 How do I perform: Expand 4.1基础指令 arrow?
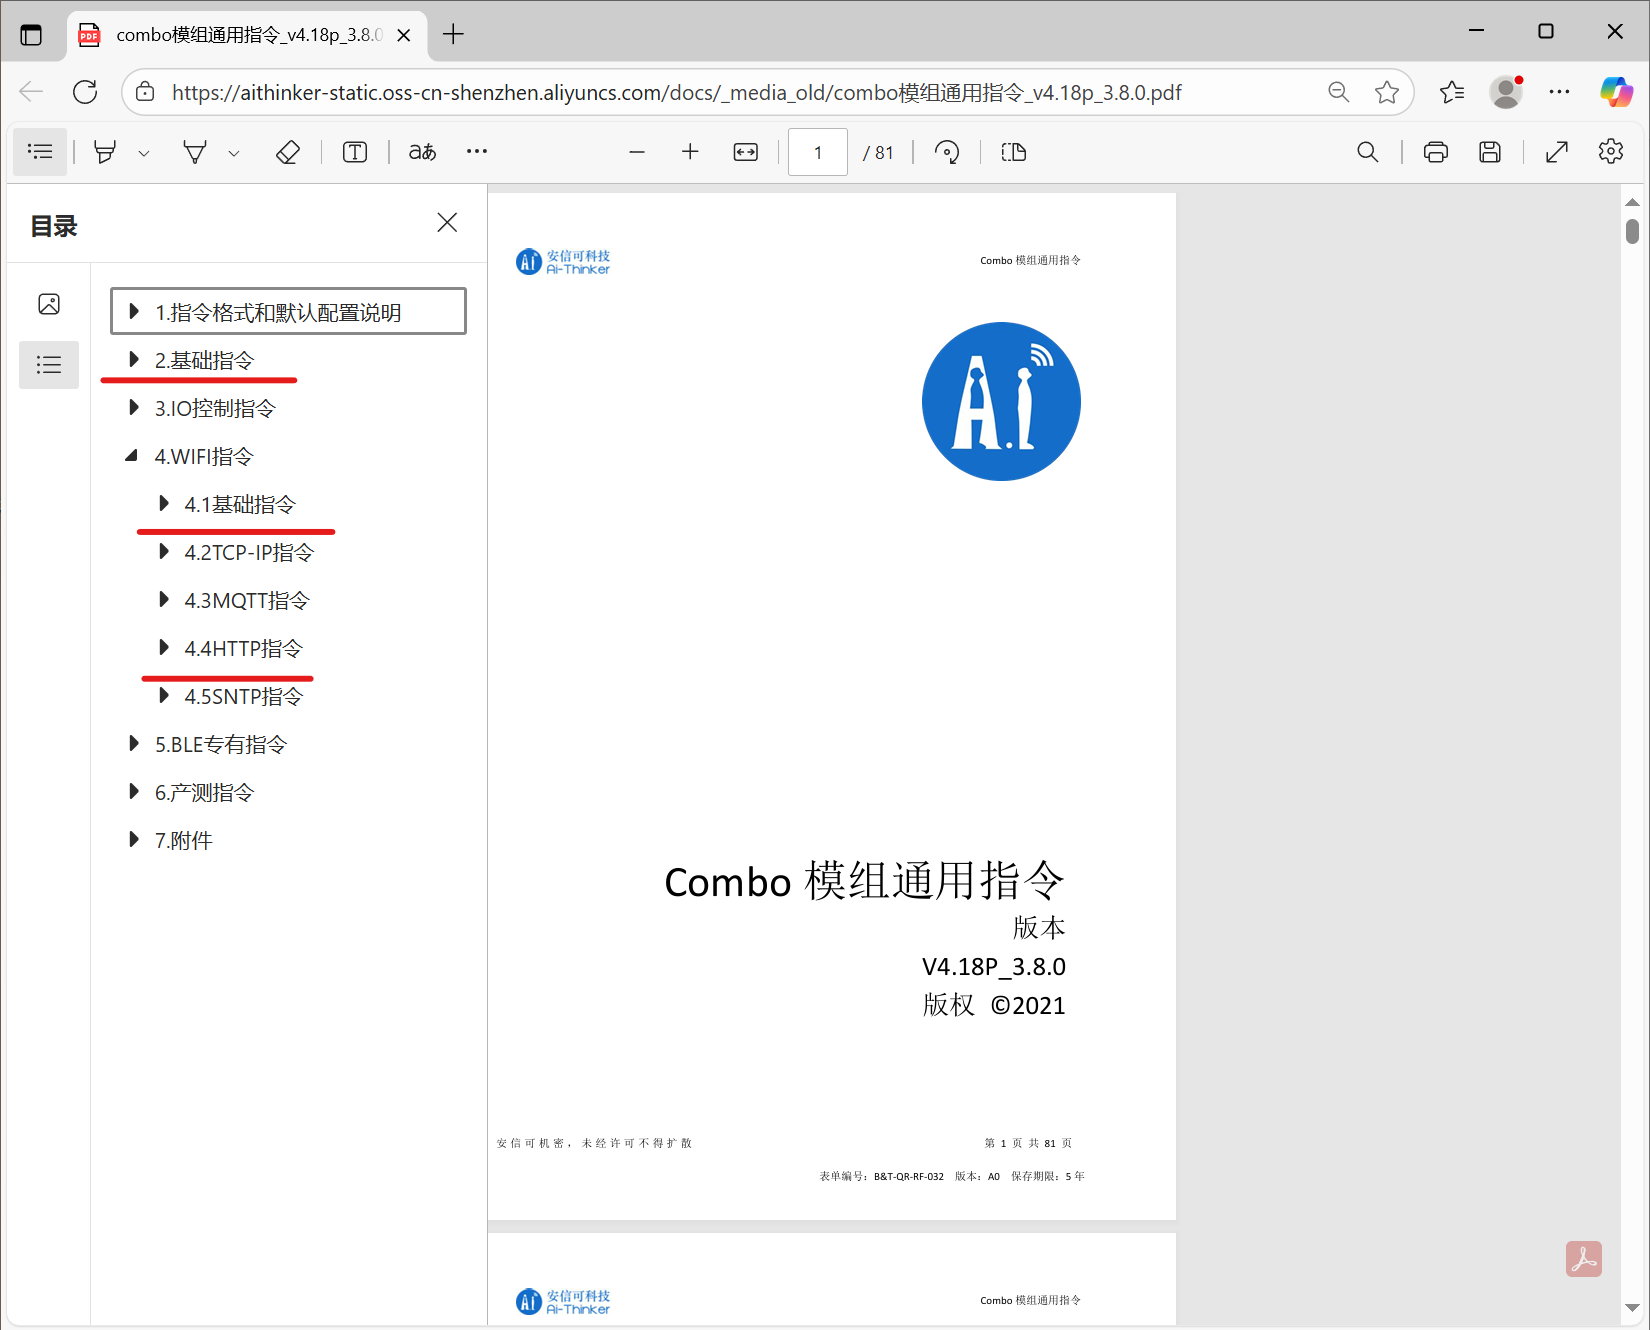pos(164,504)
